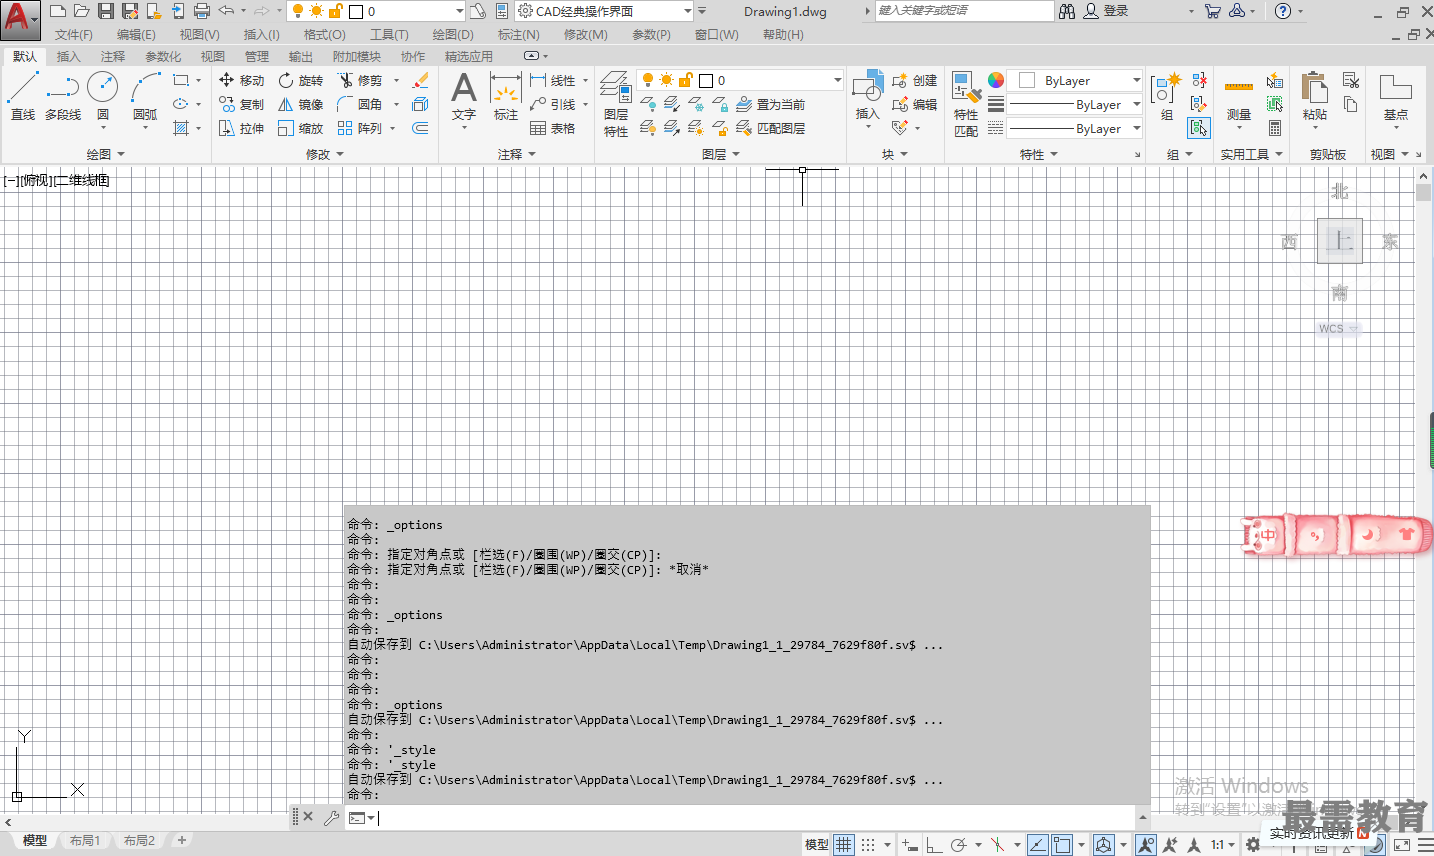
Task: Click the Copy (复制) tool
Action: click(x=241, y=104)
